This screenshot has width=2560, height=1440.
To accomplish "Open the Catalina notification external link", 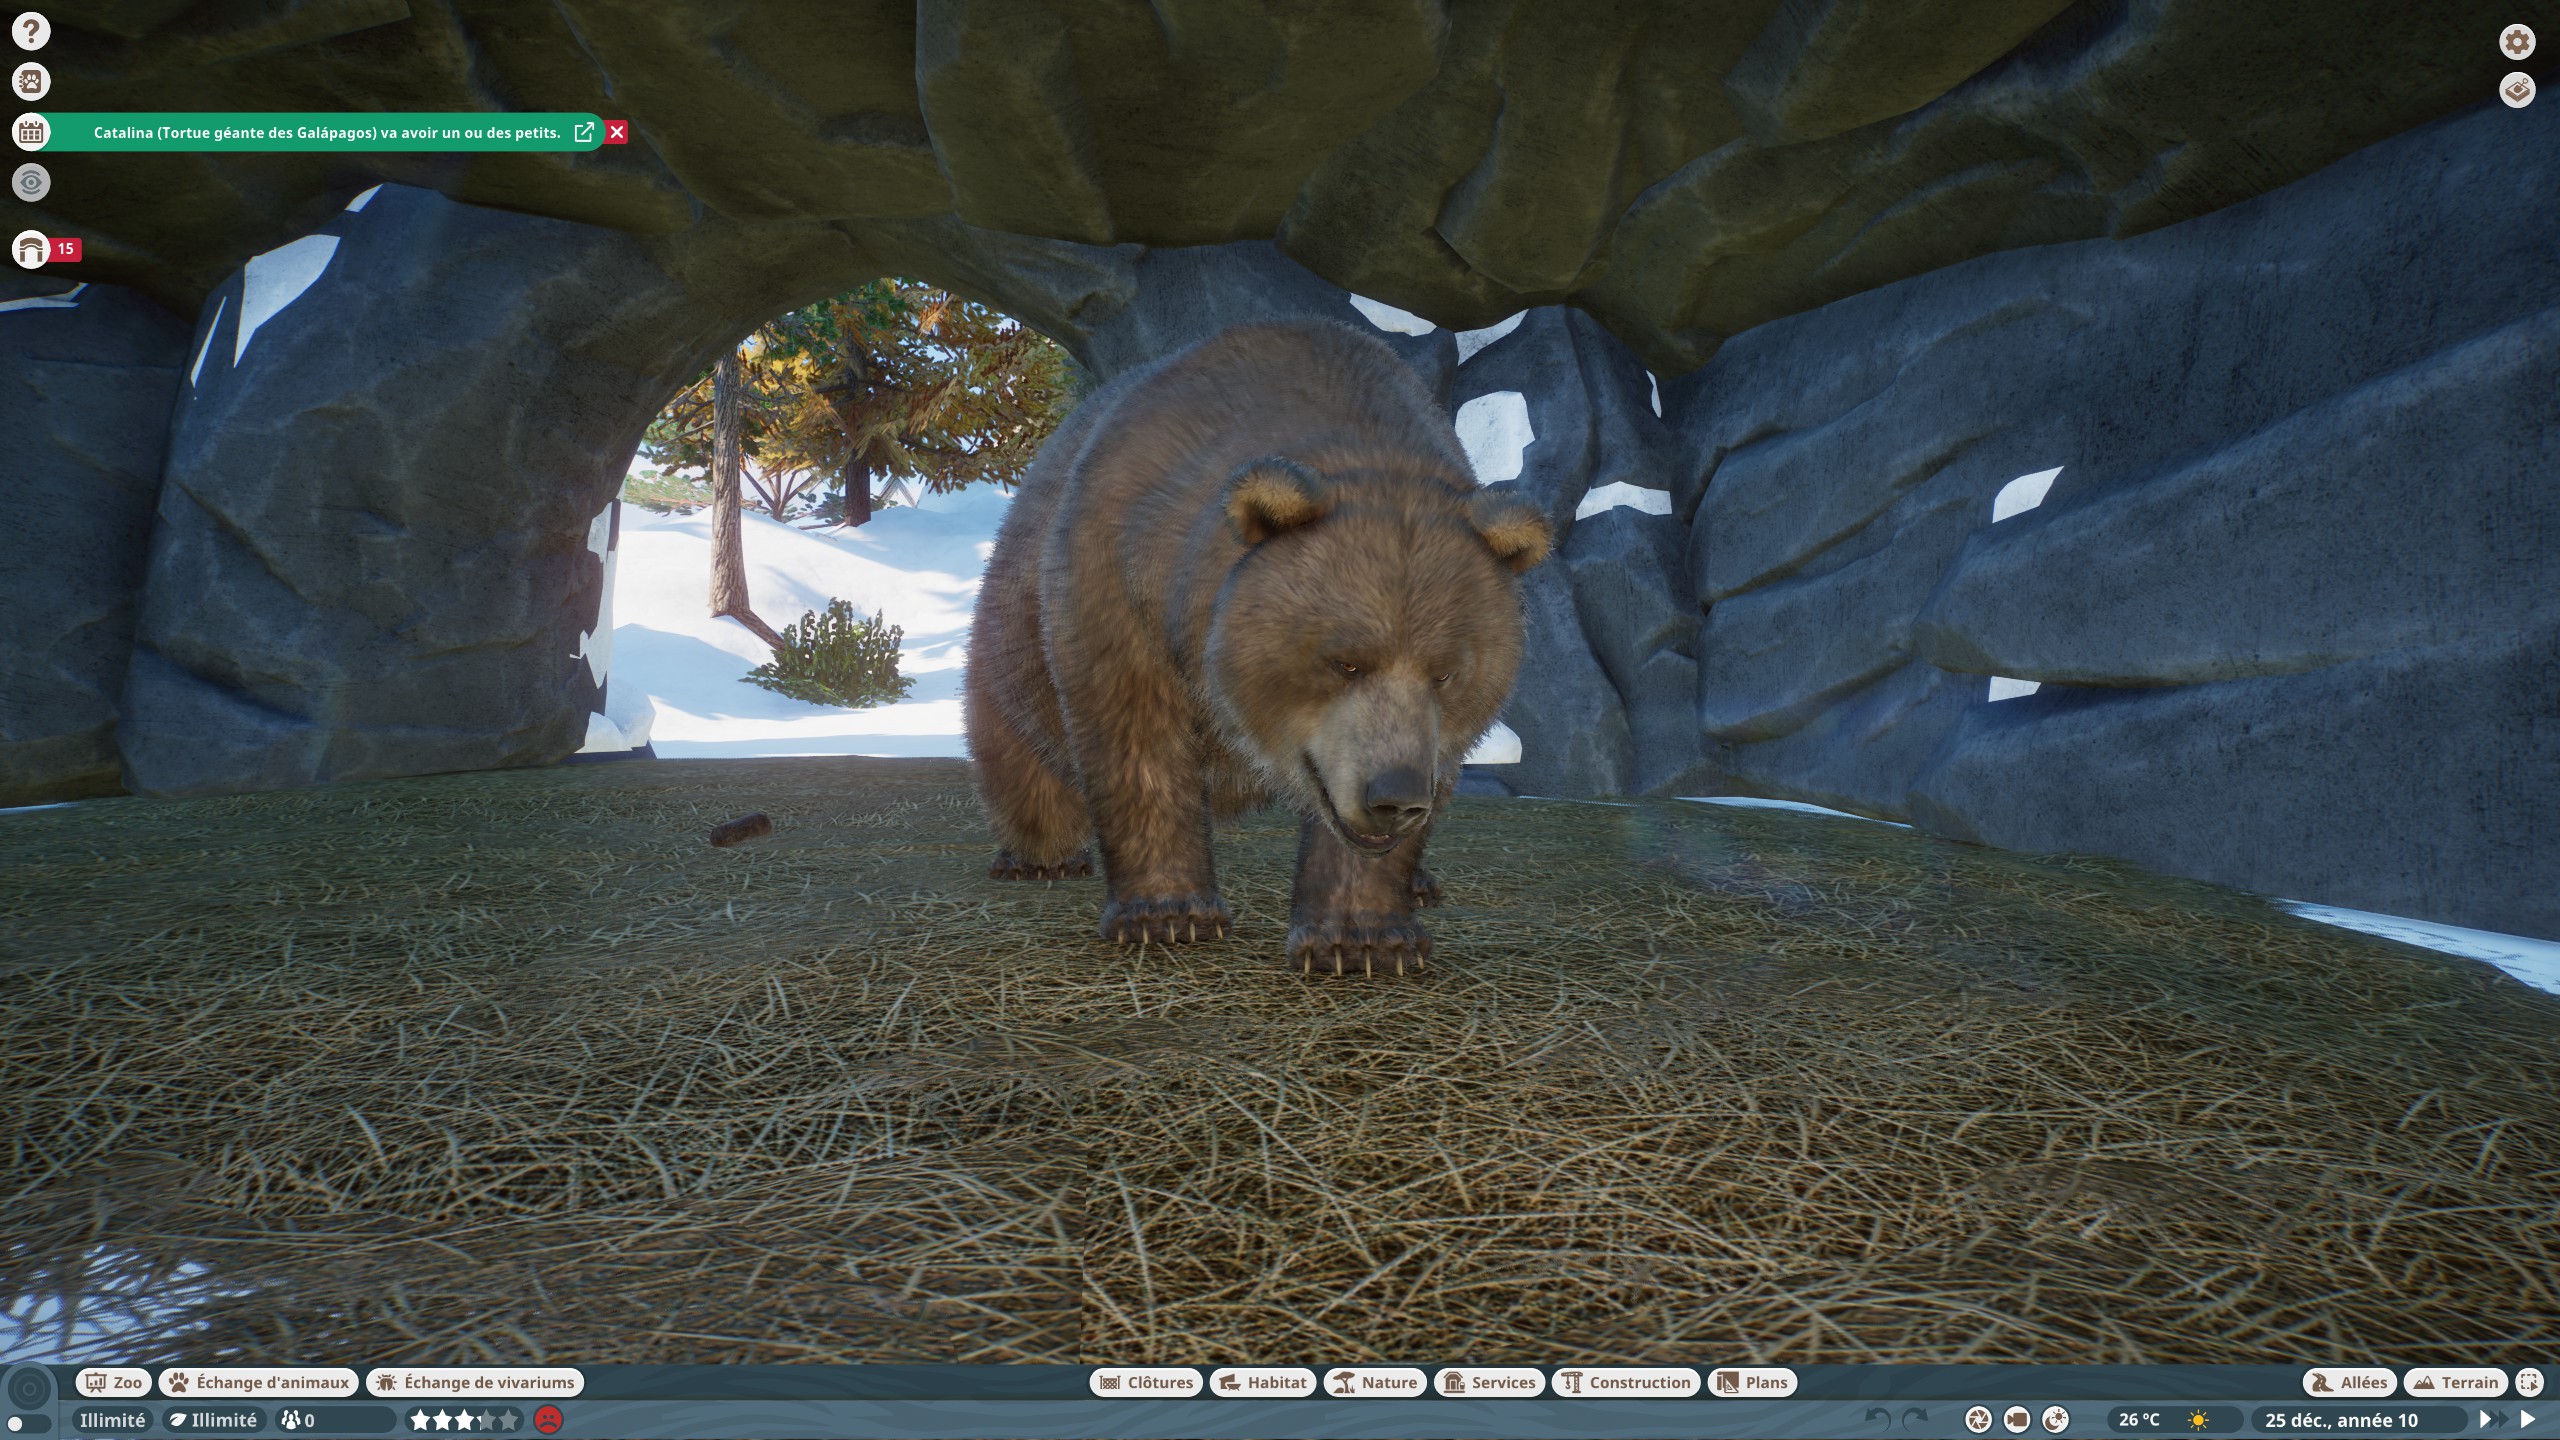I will tap(584, 132).
